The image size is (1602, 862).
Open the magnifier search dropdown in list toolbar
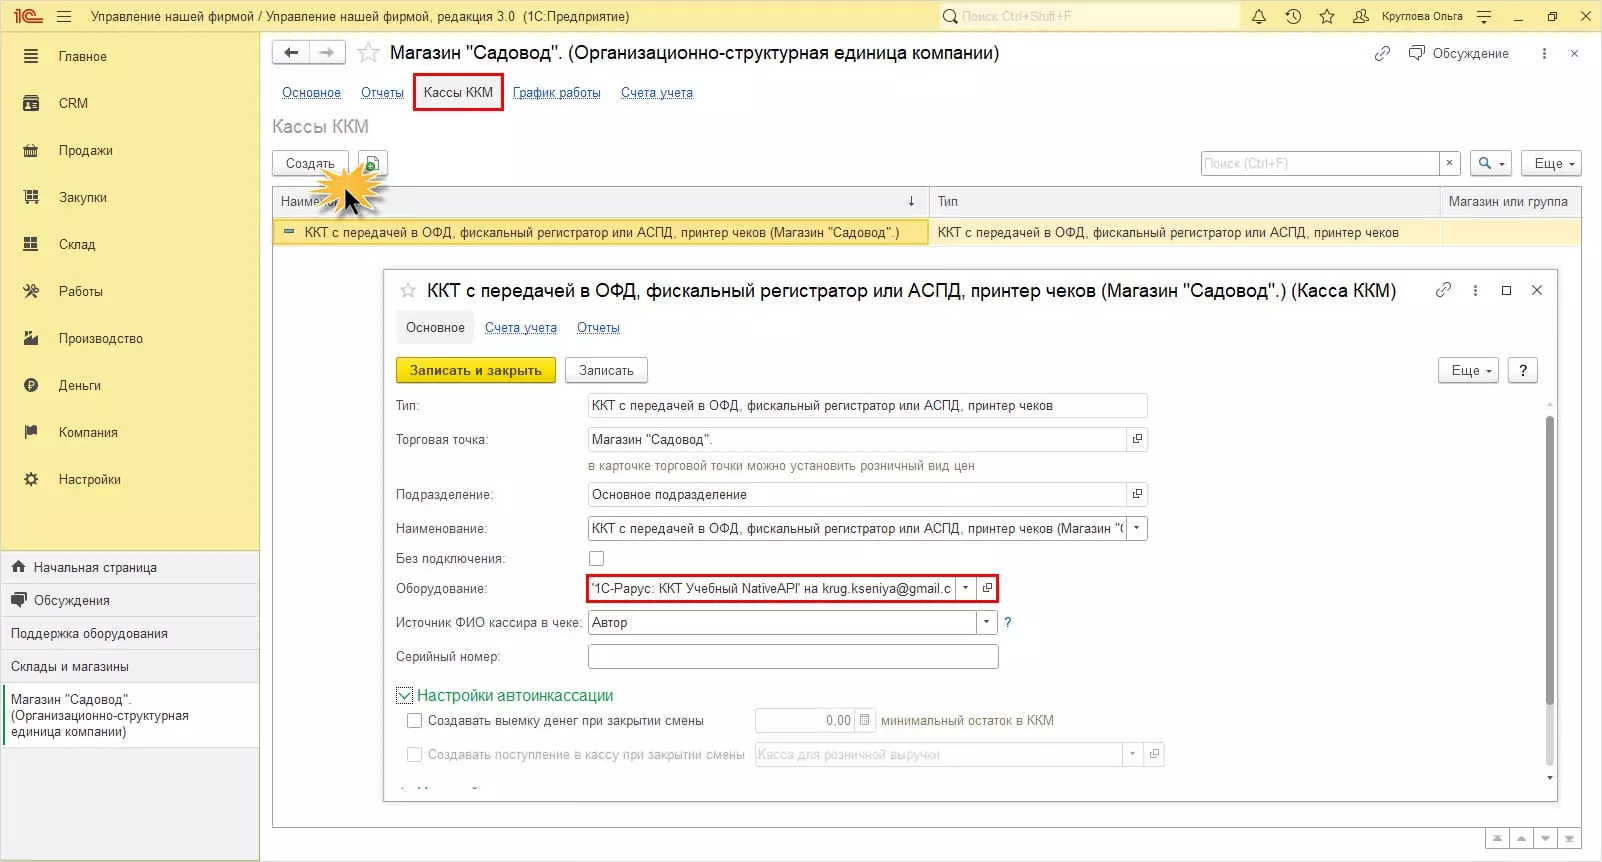1491,164
